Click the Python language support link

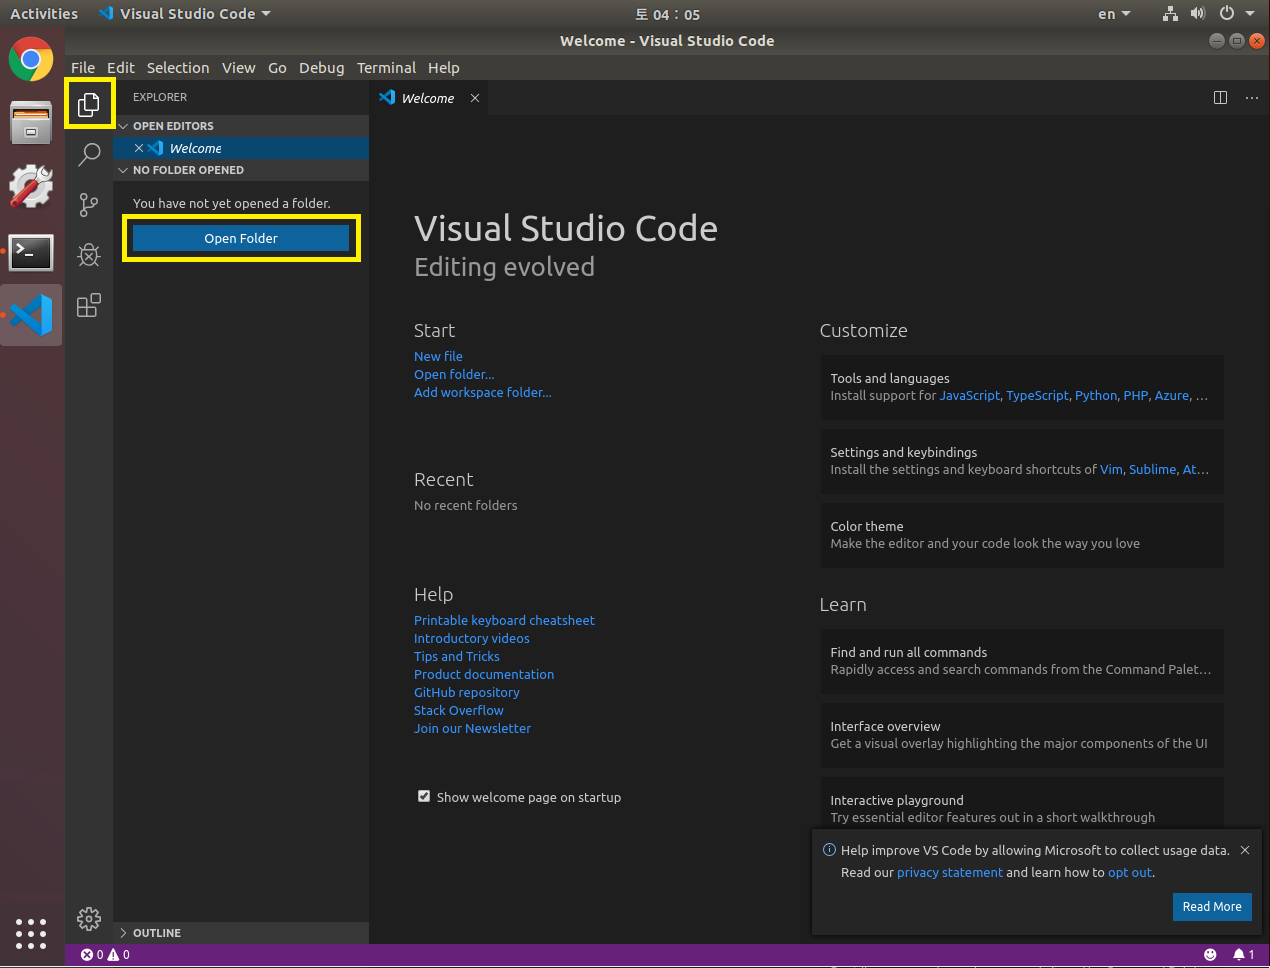tap(1096, 395)
